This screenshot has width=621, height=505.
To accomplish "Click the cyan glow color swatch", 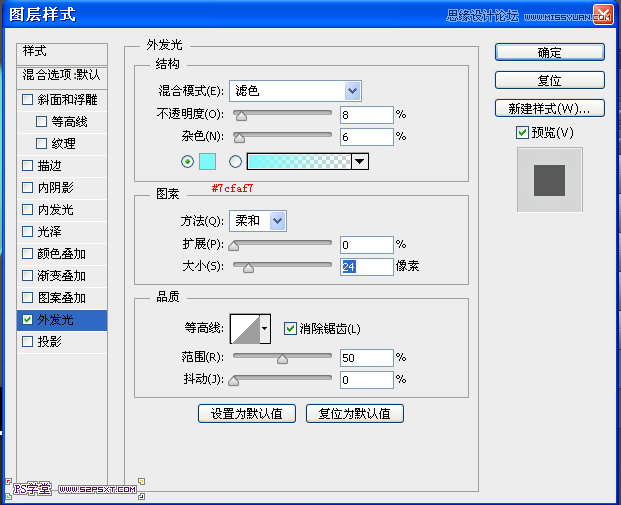I will pyautogui.click(x=207, y=162).
